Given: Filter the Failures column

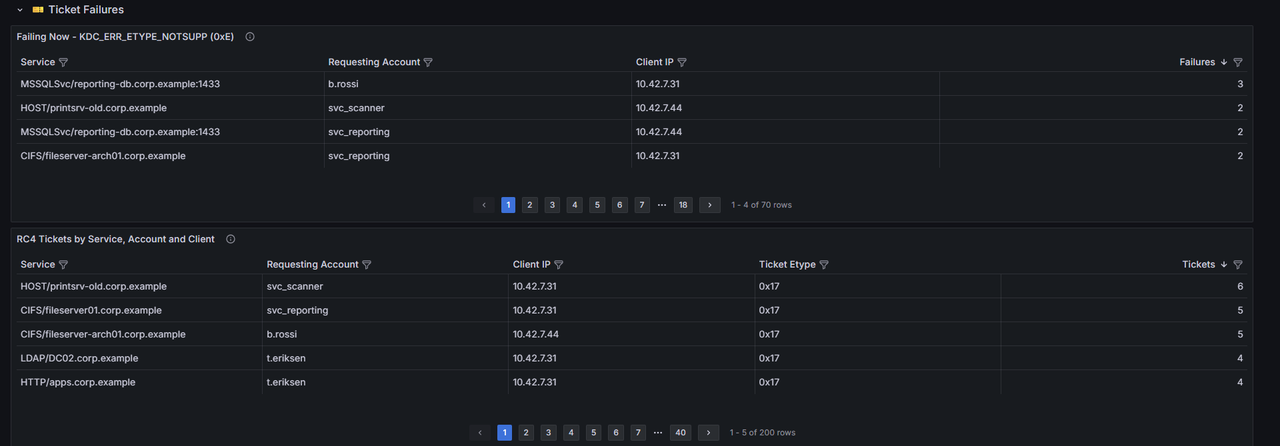Looking at the screenshot, I should pyautogui.click(x=1238, y=62).
